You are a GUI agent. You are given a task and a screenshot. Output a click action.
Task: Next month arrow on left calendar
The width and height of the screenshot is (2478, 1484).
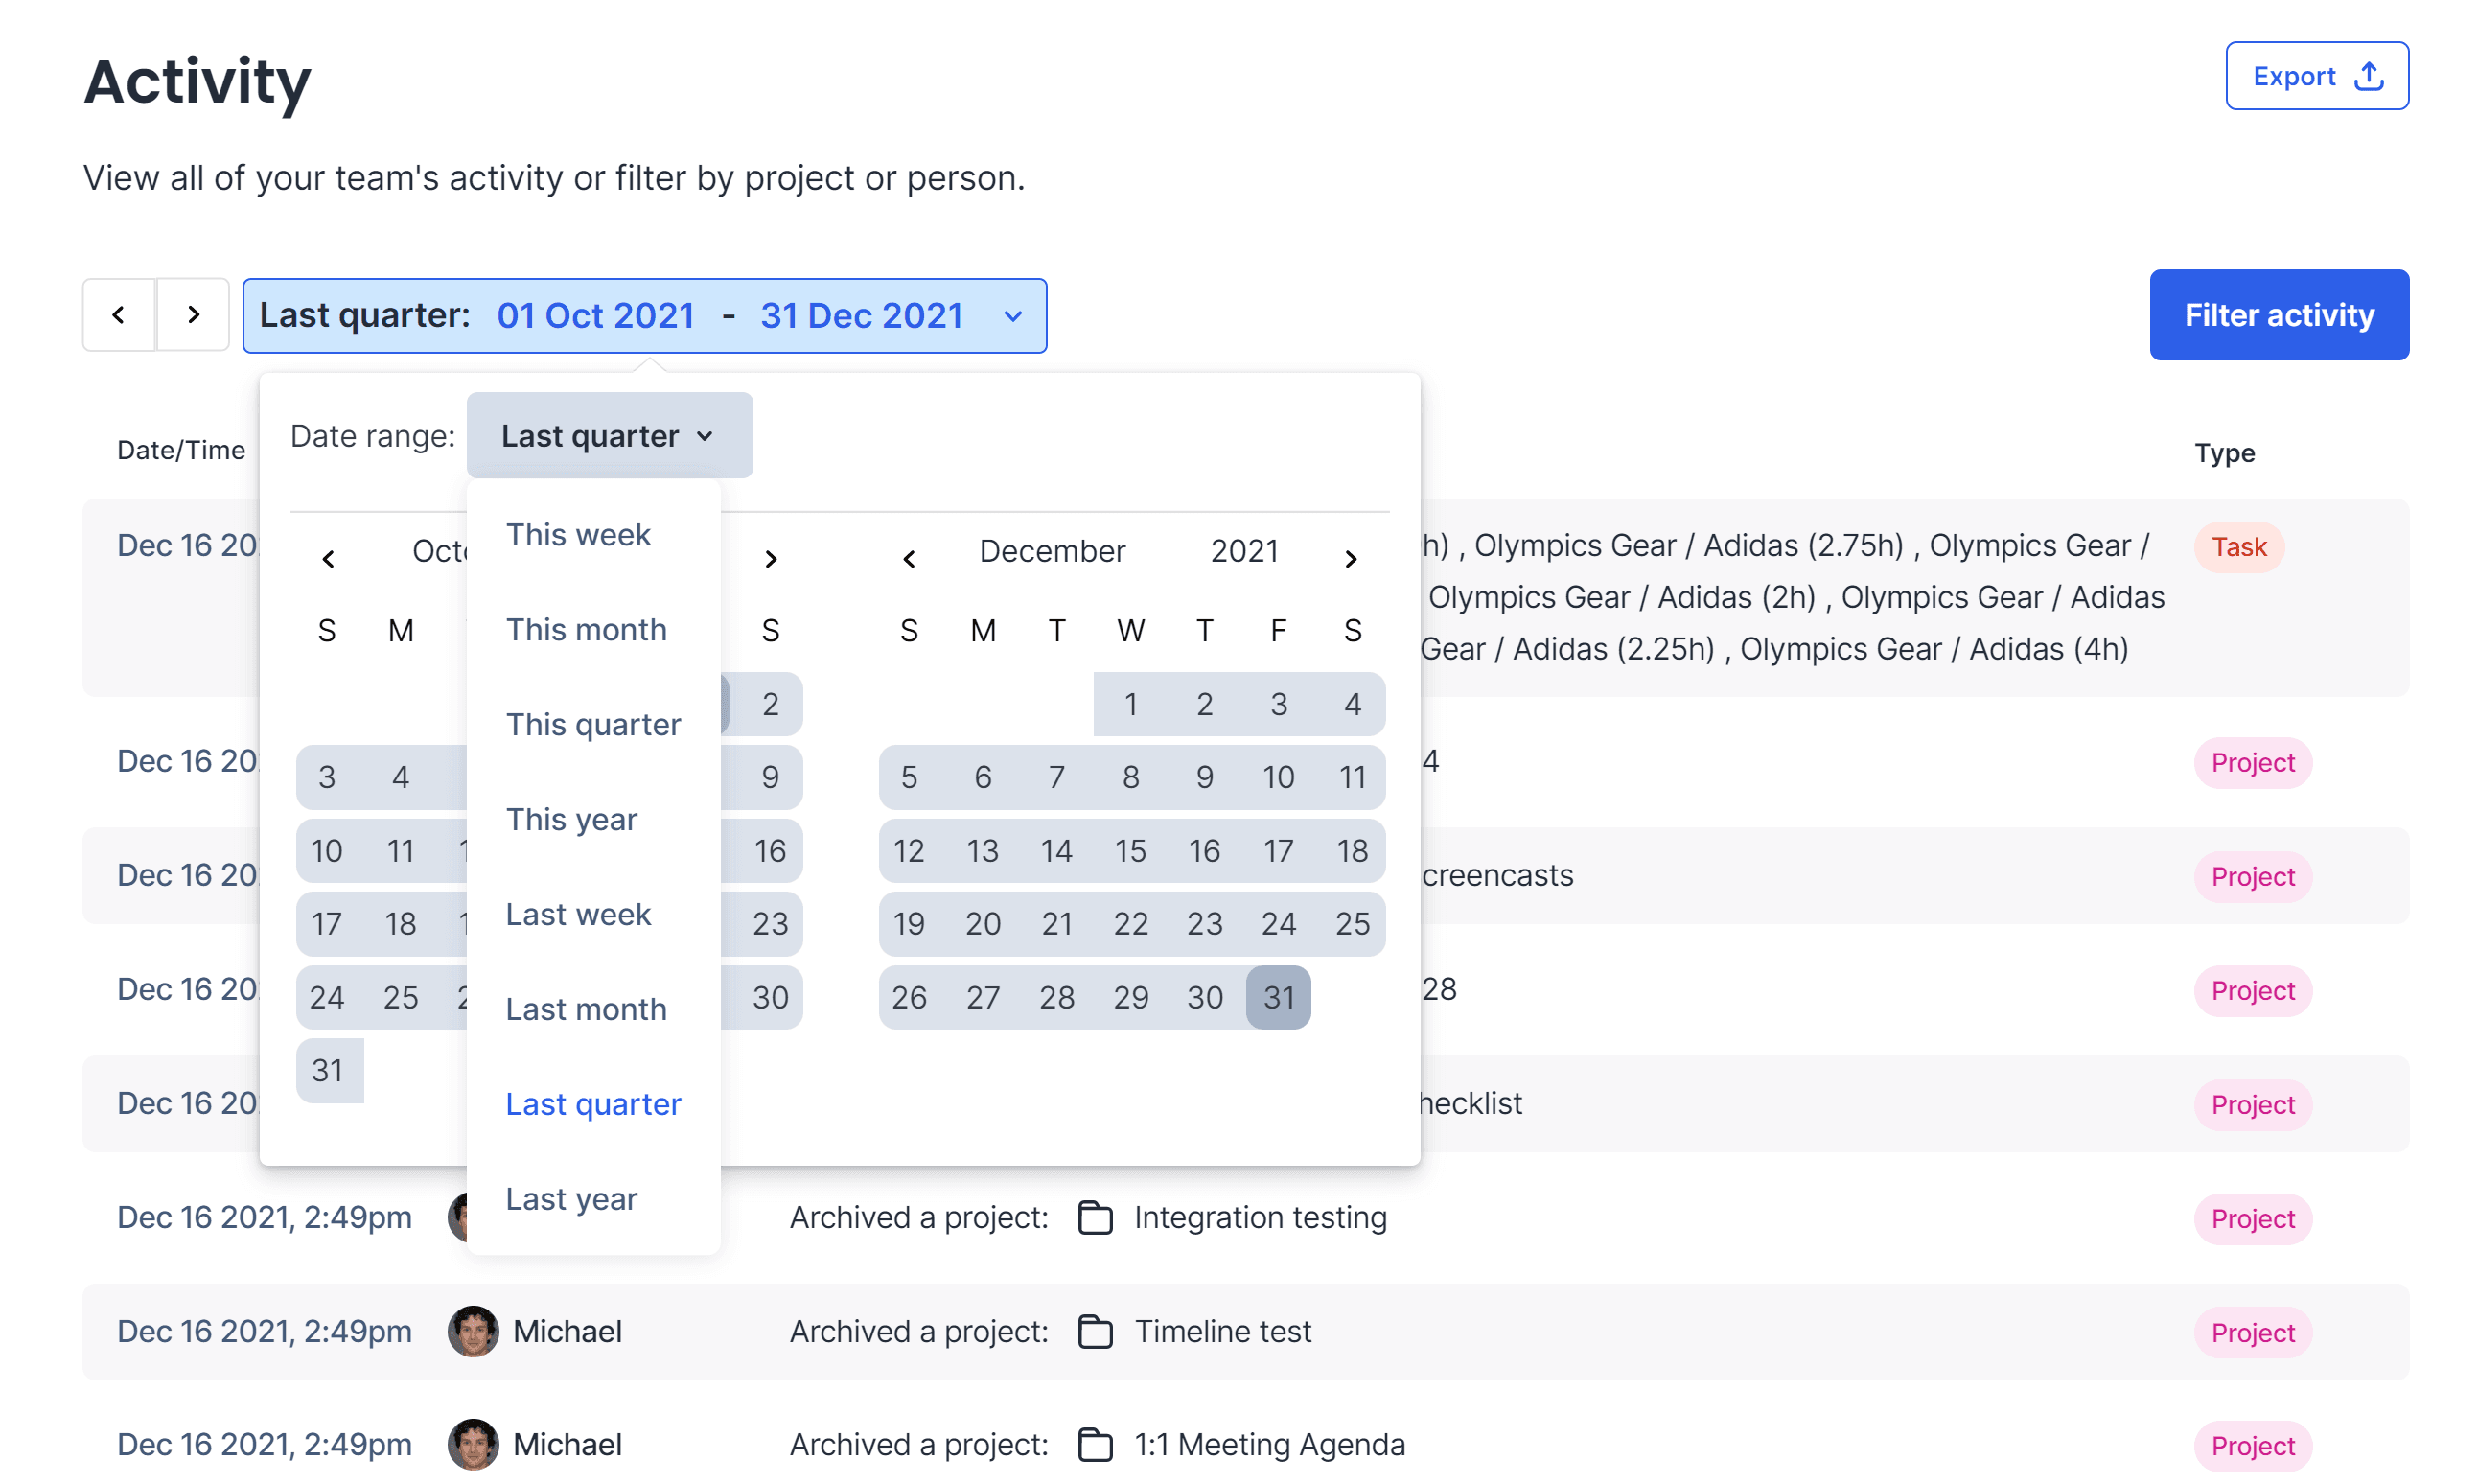click(770, 559)
